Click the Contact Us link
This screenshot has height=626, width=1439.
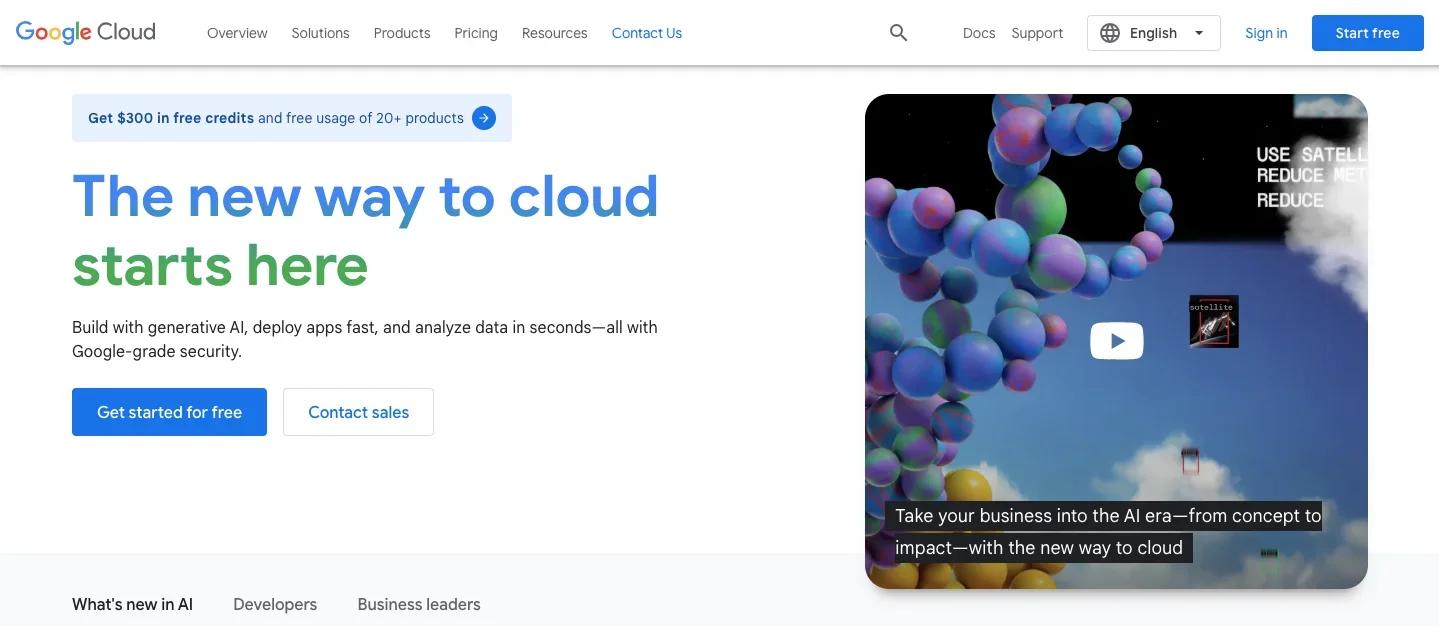pos(646,33)
